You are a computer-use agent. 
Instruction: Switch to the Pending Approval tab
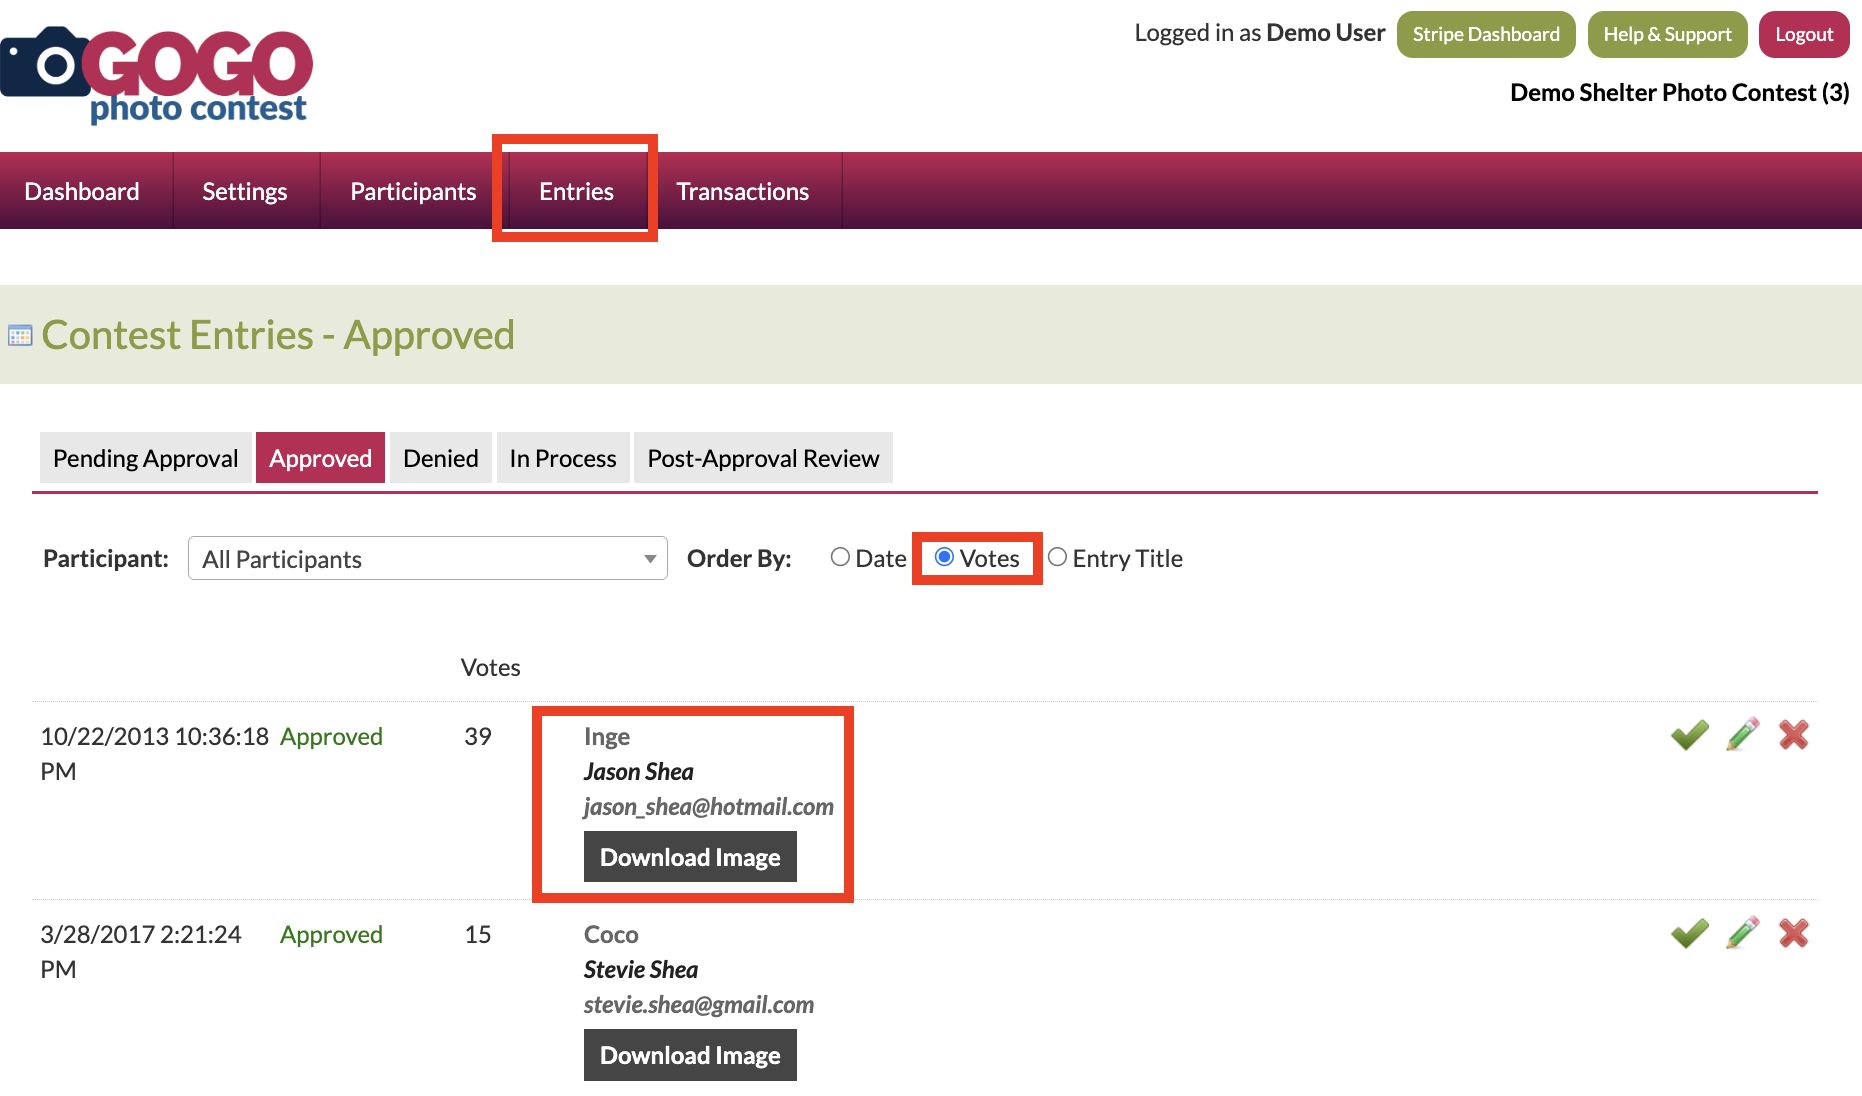pyautogui.click(x=145, y=458)
